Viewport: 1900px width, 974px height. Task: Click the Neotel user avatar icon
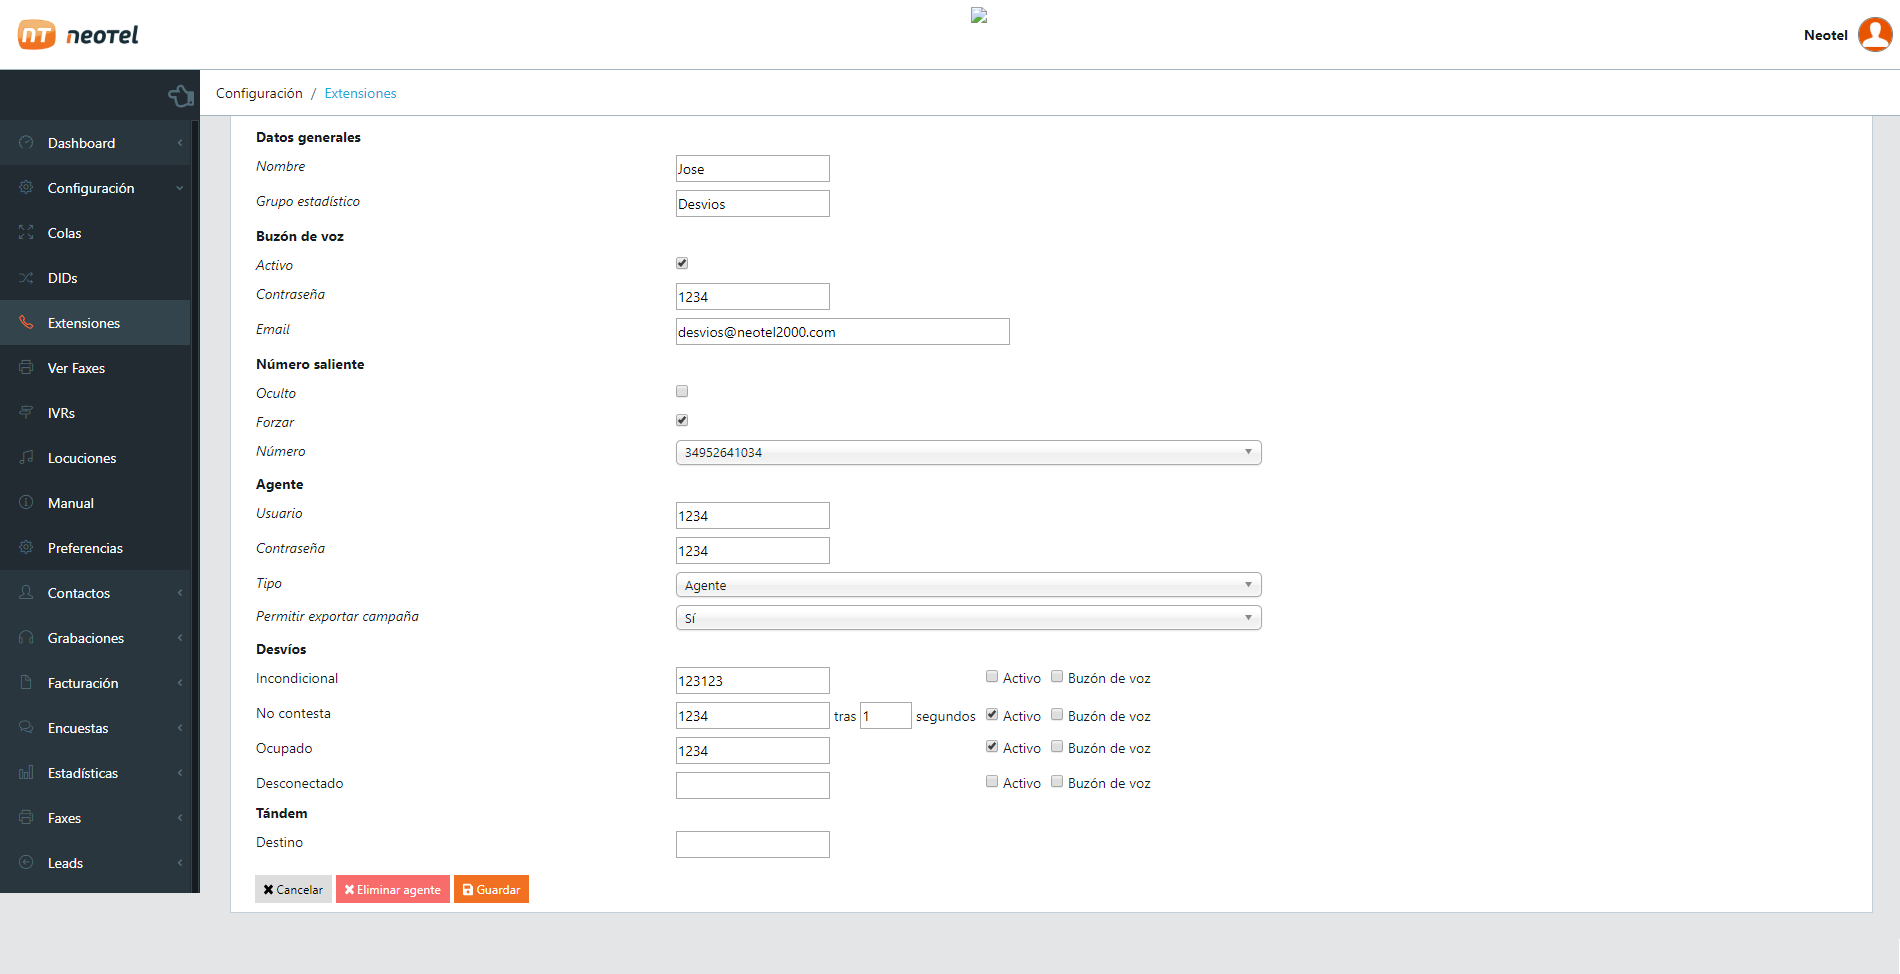pyautogui.click(x=1875, y=34)
